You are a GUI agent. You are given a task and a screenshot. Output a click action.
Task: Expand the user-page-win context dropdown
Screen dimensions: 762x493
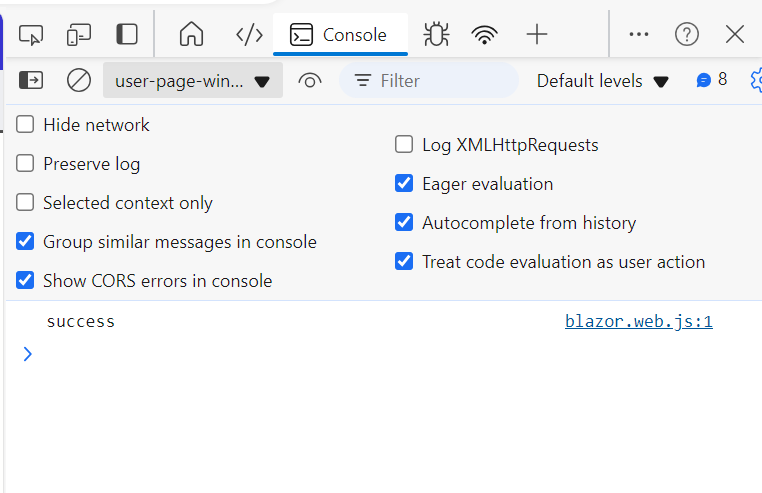[x=193, y=81]
